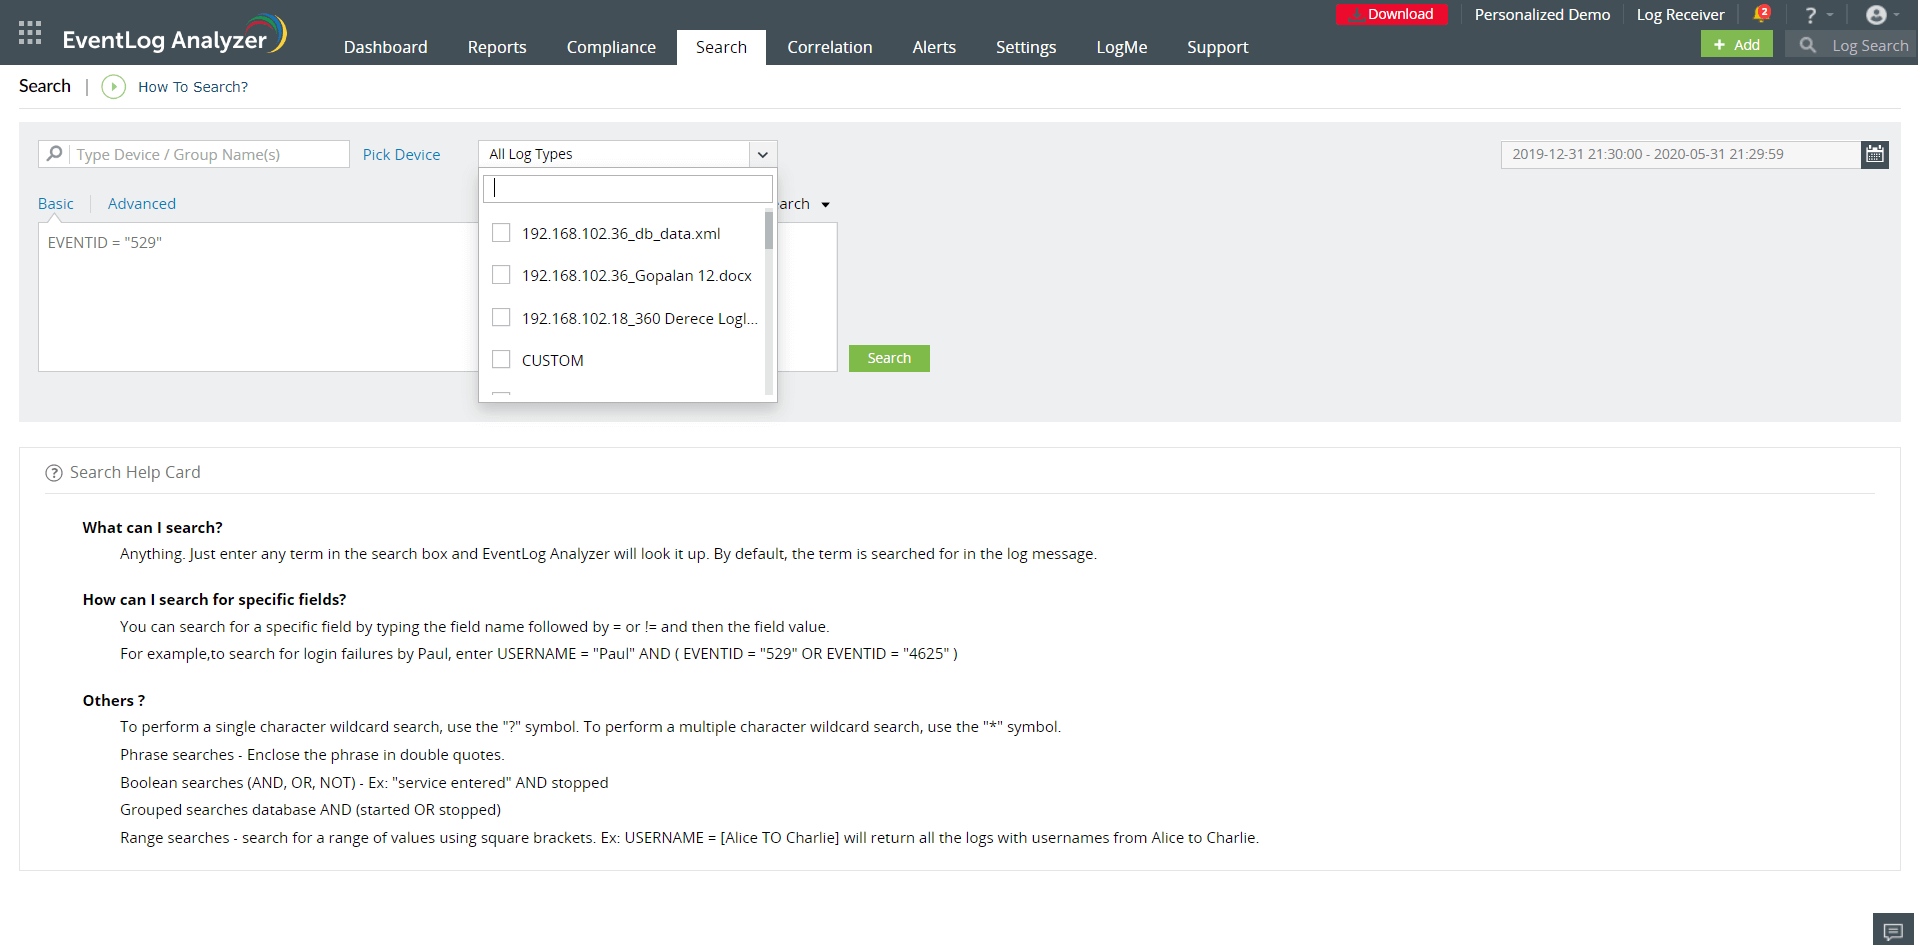The height and width of the screenshot is (945, 1918).
Task: Click the Phrase searches help line
Action: (312, 755)
